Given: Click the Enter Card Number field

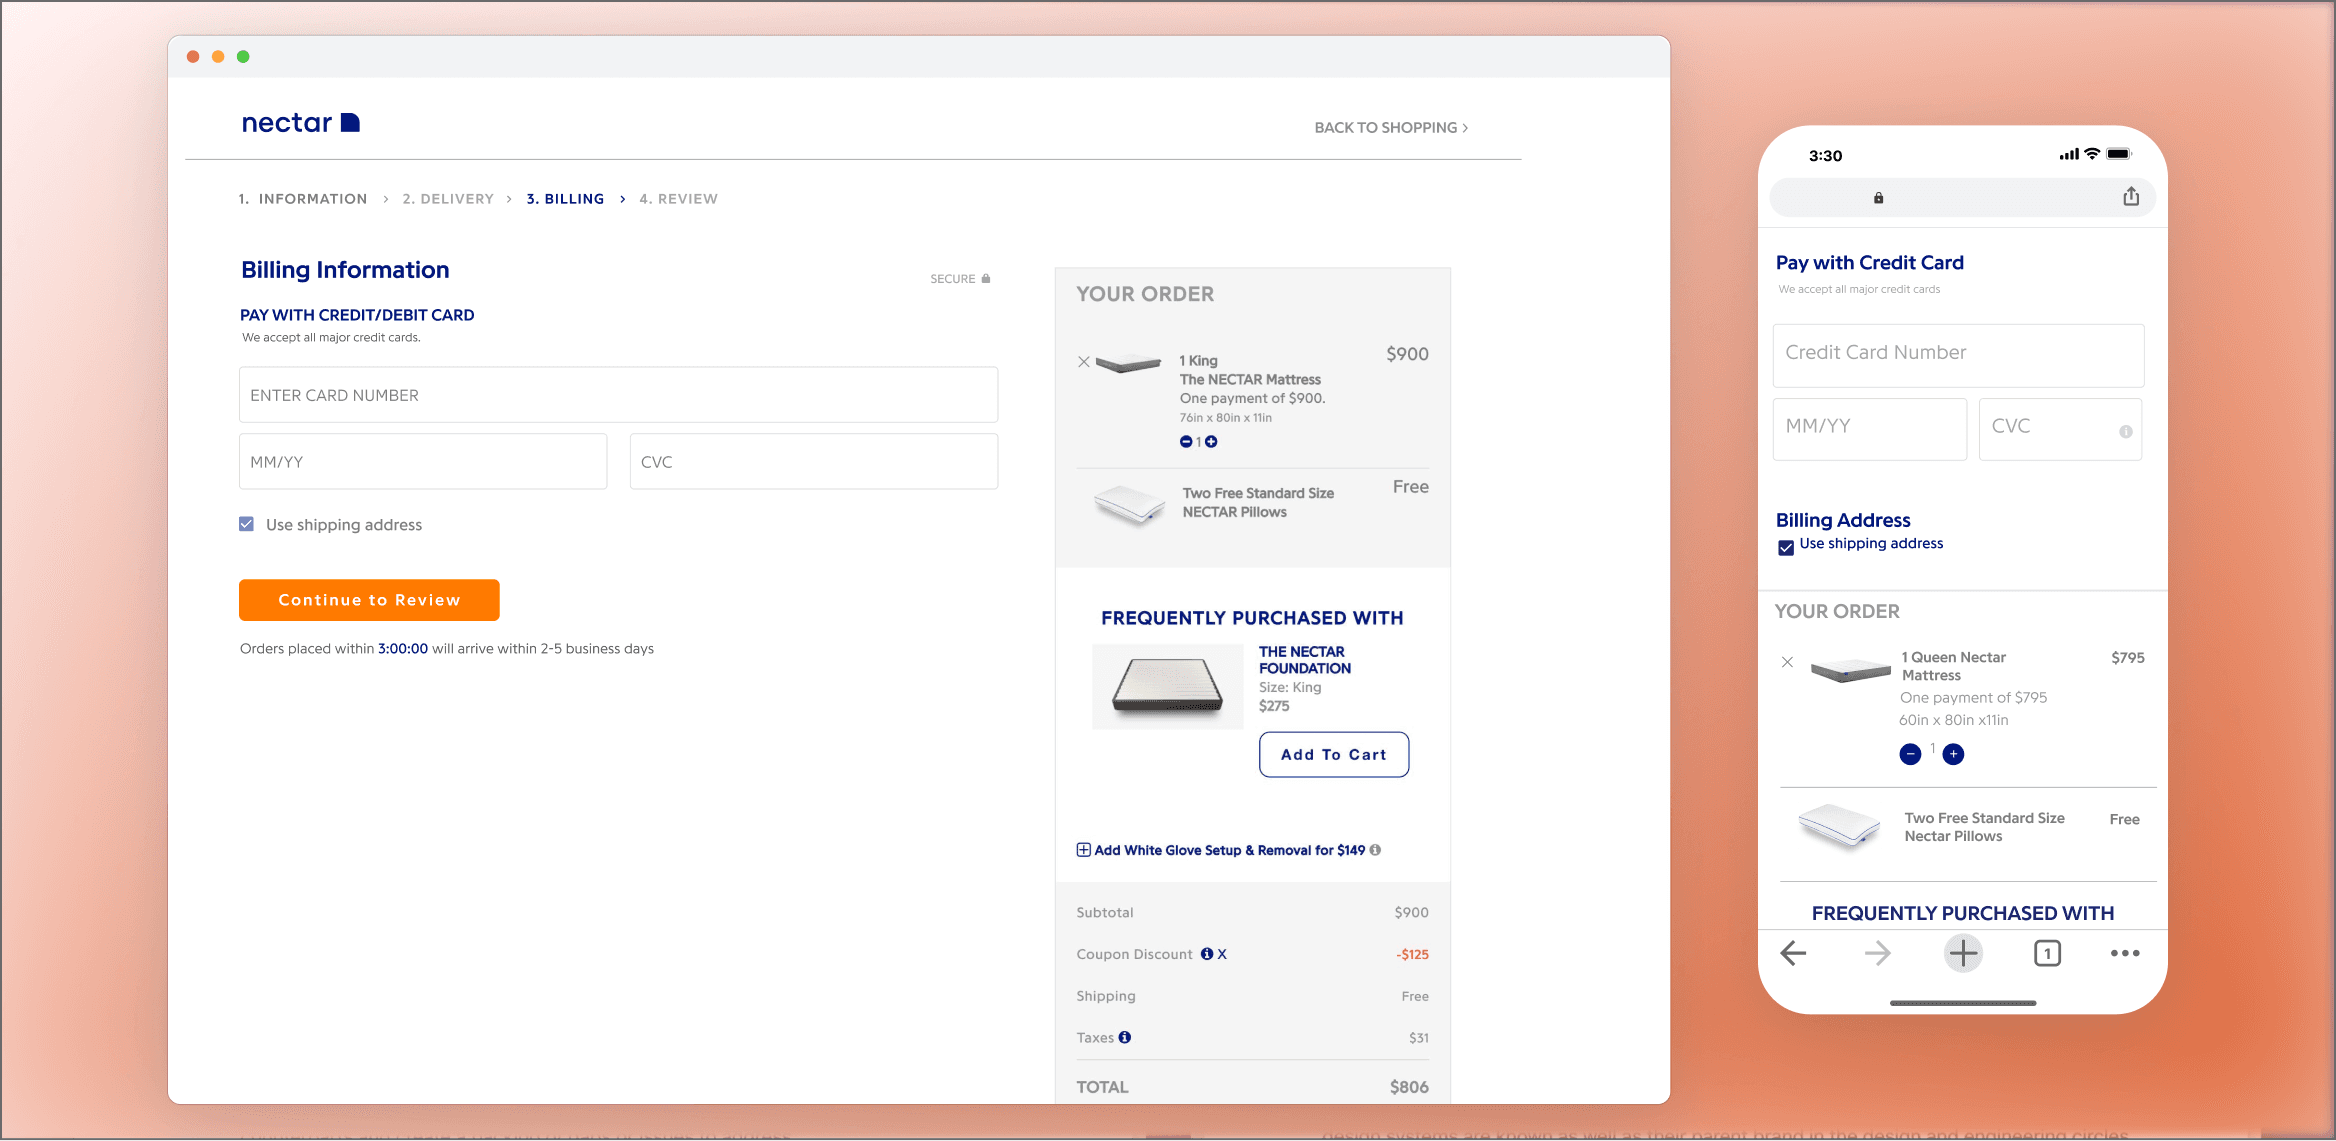Looking at the screenshot, I should point(618,395).
